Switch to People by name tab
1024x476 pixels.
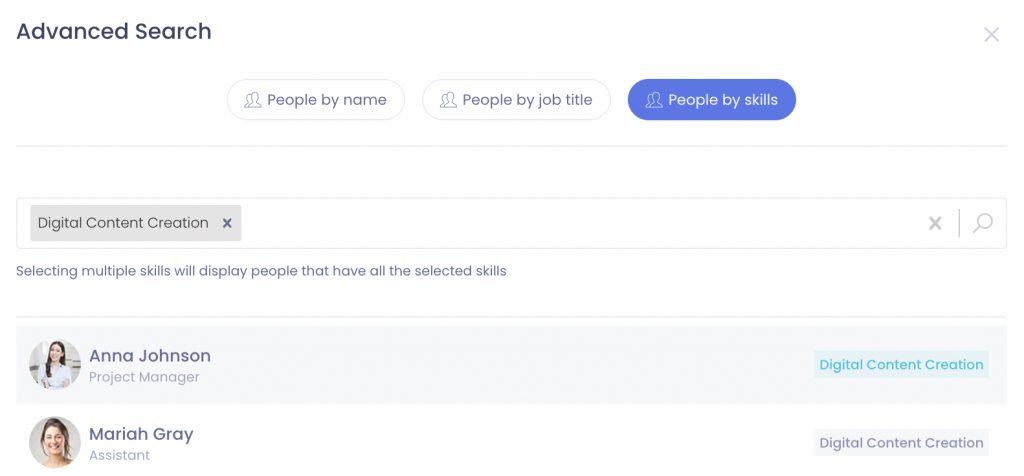pyautogui.click(x=316, y=100)
